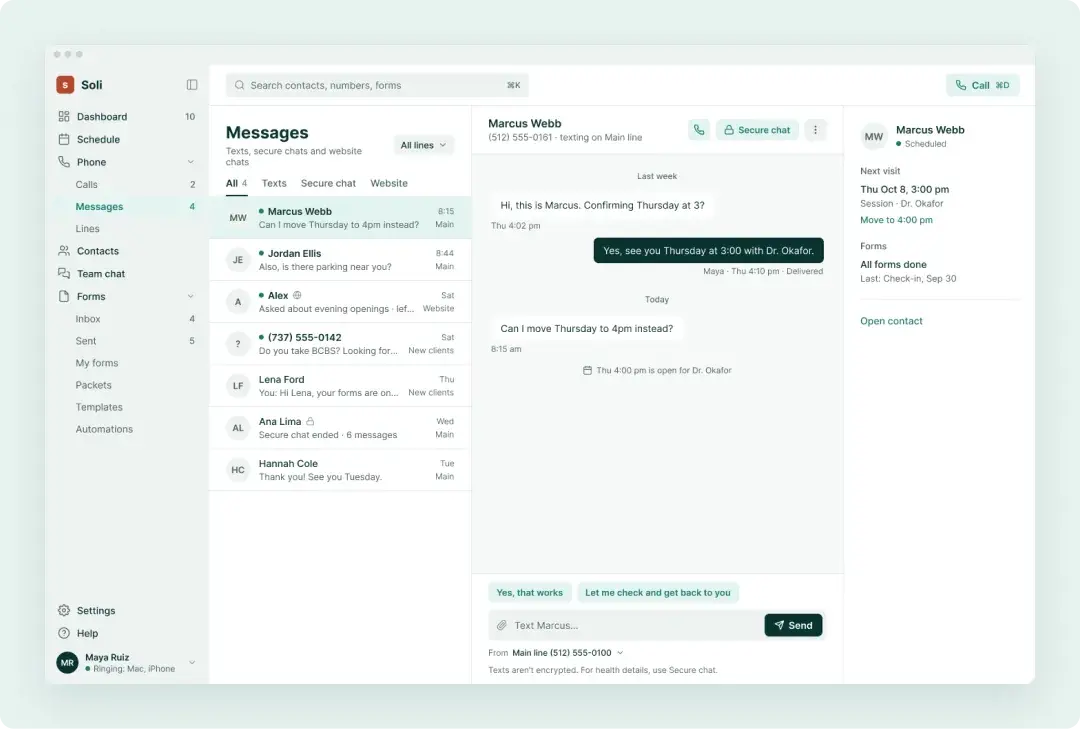Collapse the Forms section chevron
The height and width of the screenshot is (729, 1080).
click(x=191, y=296)
